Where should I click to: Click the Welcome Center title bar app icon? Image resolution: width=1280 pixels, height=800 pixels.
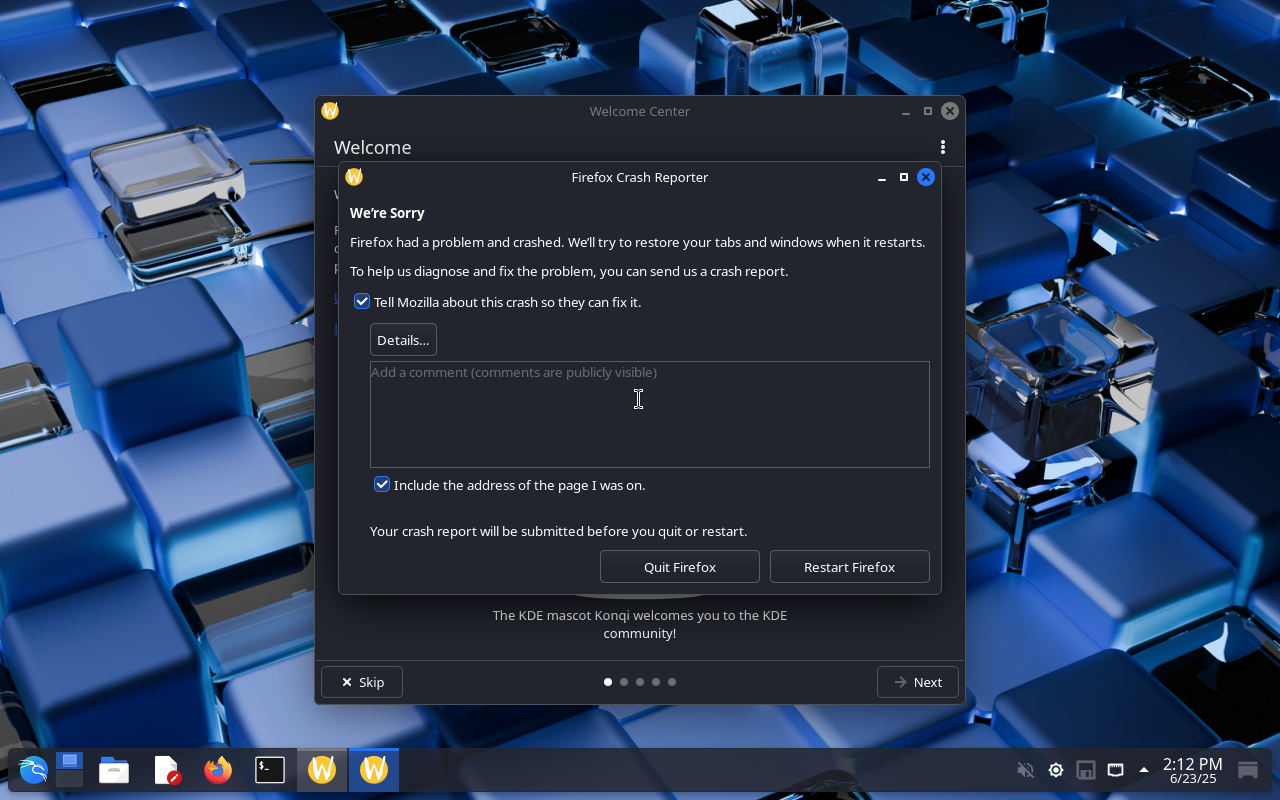coord(330,111)
